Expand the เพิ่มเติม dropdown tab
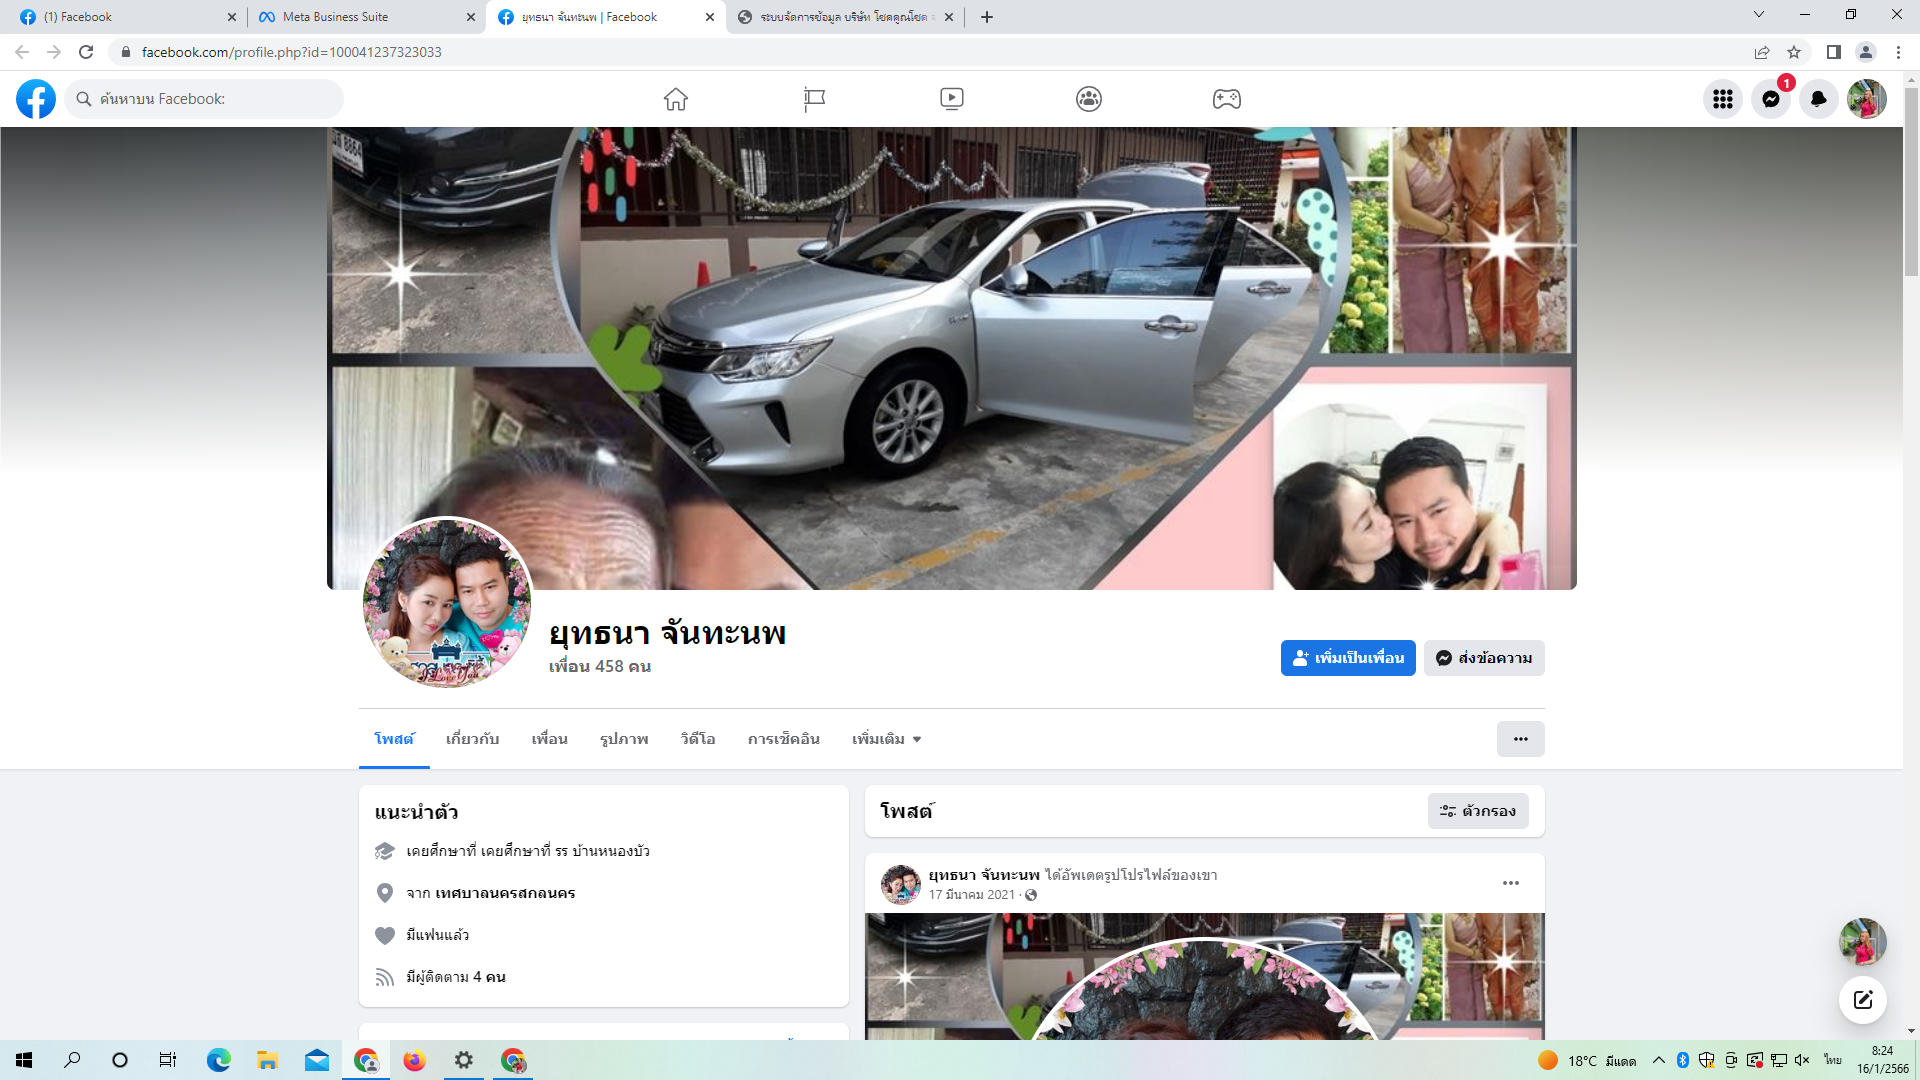1920x1080 pixels. tap(886, 739)
